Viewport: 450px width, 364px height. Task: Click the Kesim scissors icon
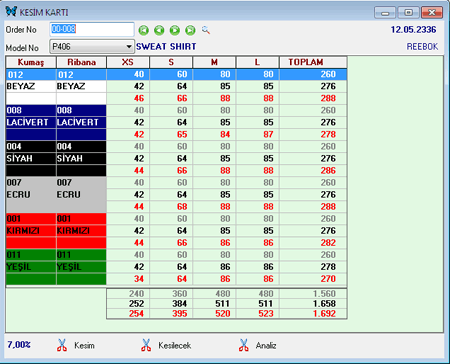62,345
